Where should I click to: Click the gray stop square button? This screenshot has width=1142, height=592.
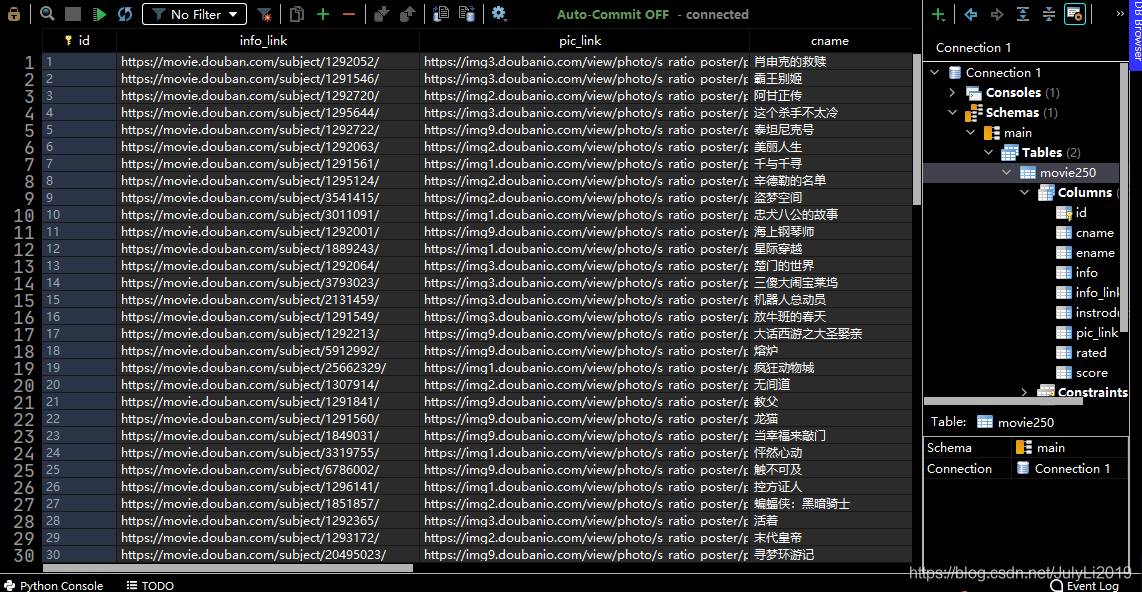73,14
